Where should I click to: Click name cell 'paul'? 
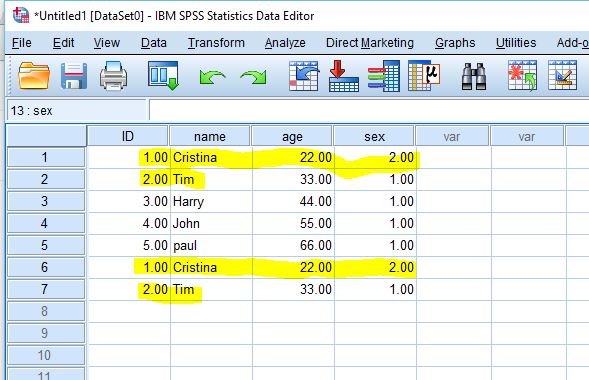211,245
